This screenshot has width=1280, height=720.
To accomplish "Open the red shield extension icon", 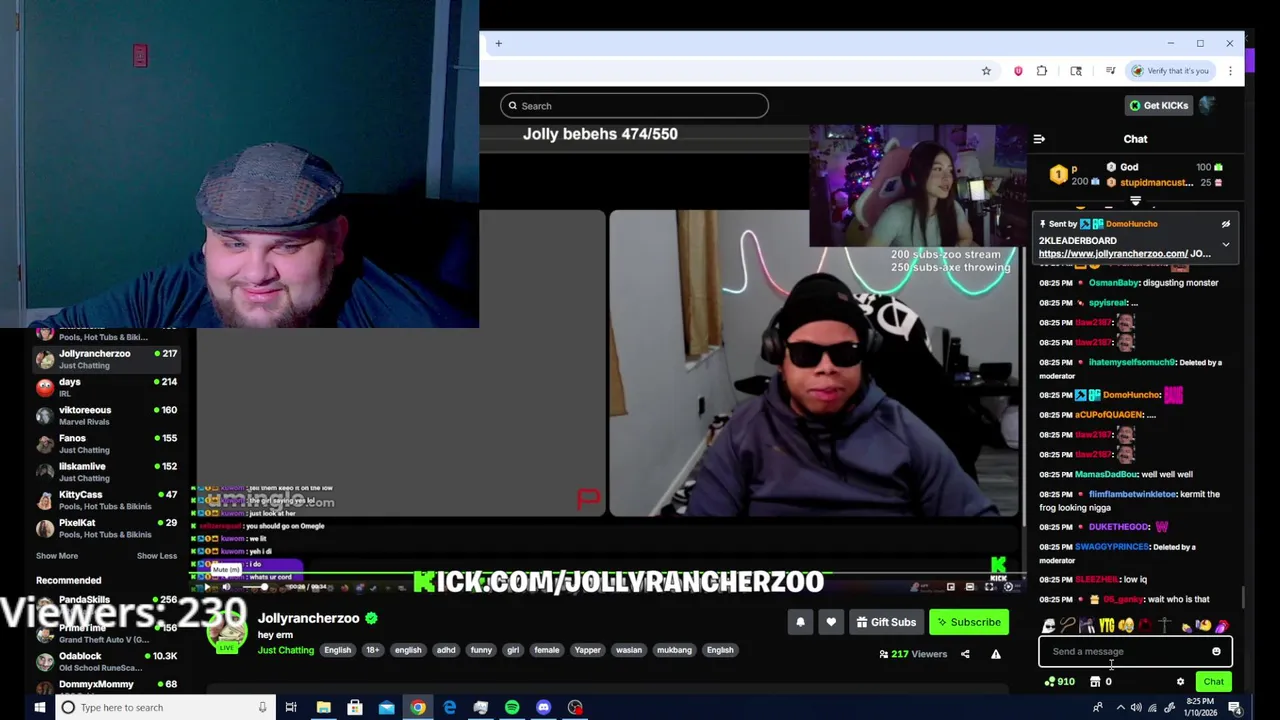I will coord(1018,71).
